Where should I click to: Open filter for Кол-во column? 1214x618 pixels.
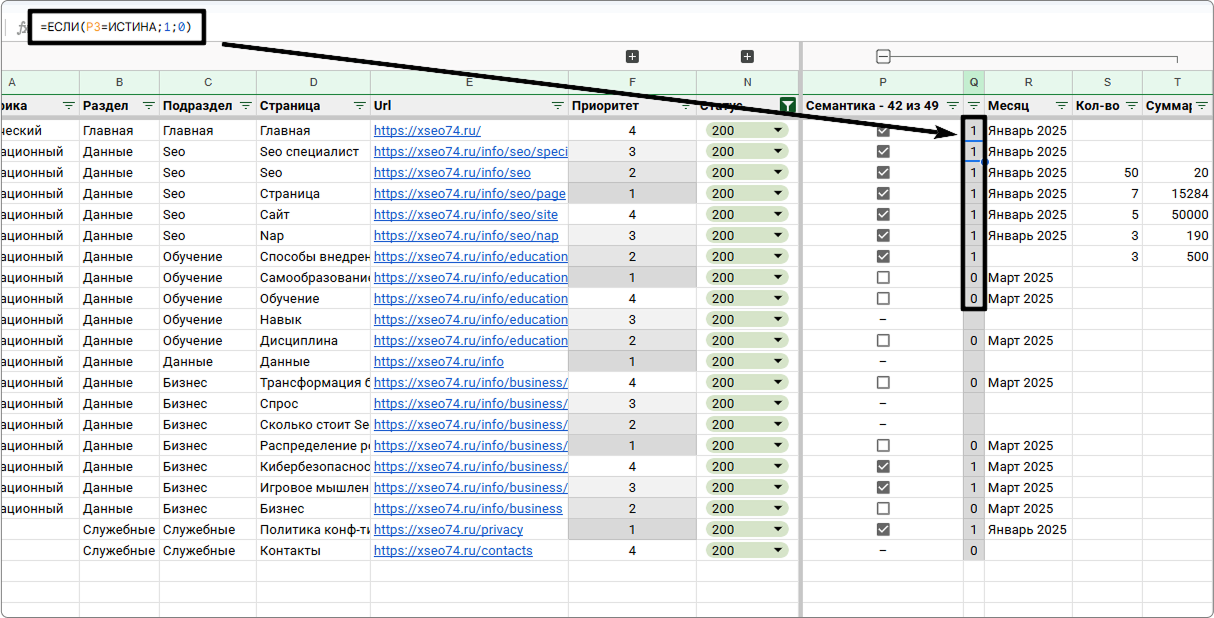point(1131,105)
